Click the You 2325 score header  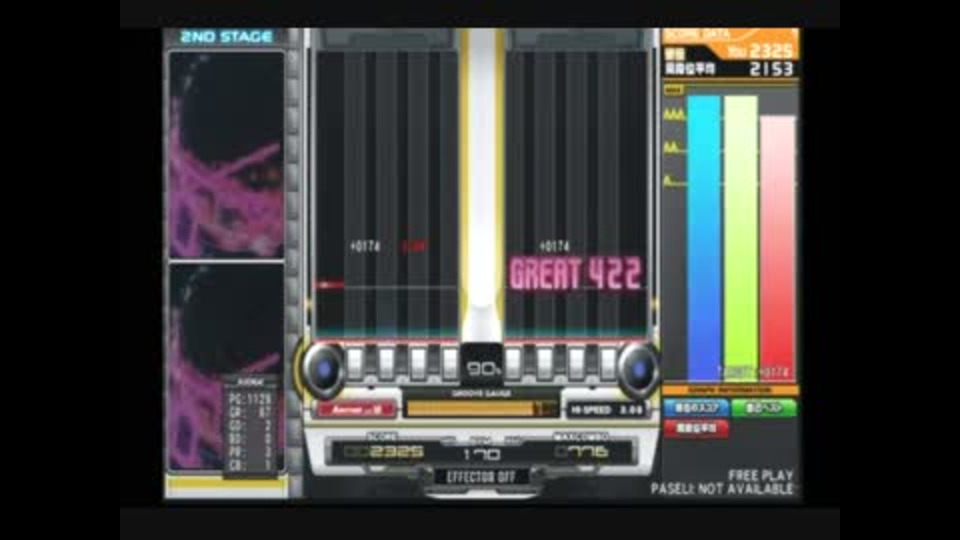click(761, 51)
